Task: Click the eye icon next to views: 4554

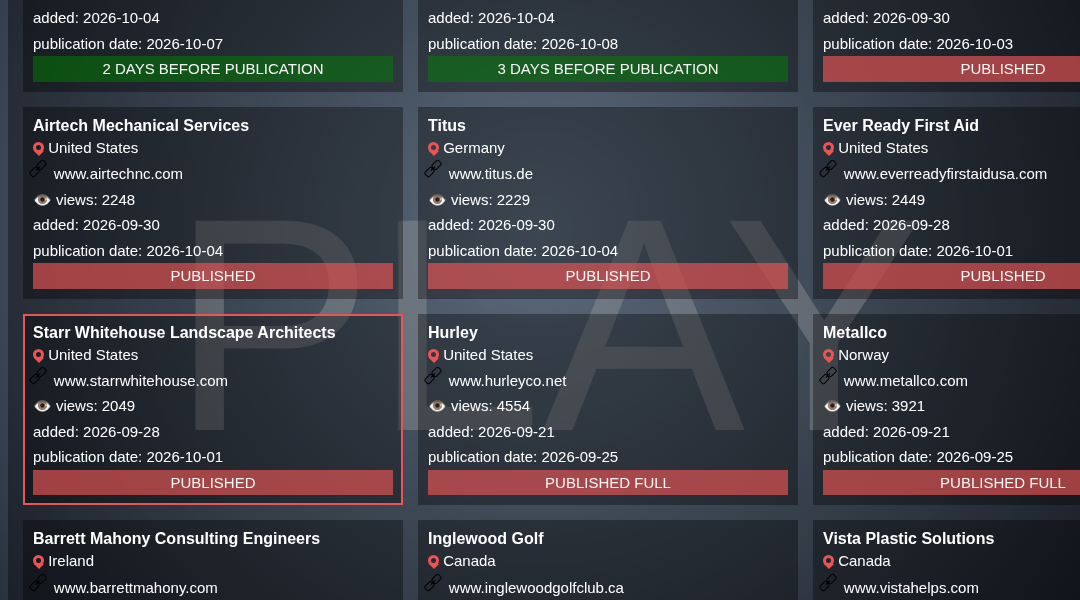Action: click(x=437, y=406)
